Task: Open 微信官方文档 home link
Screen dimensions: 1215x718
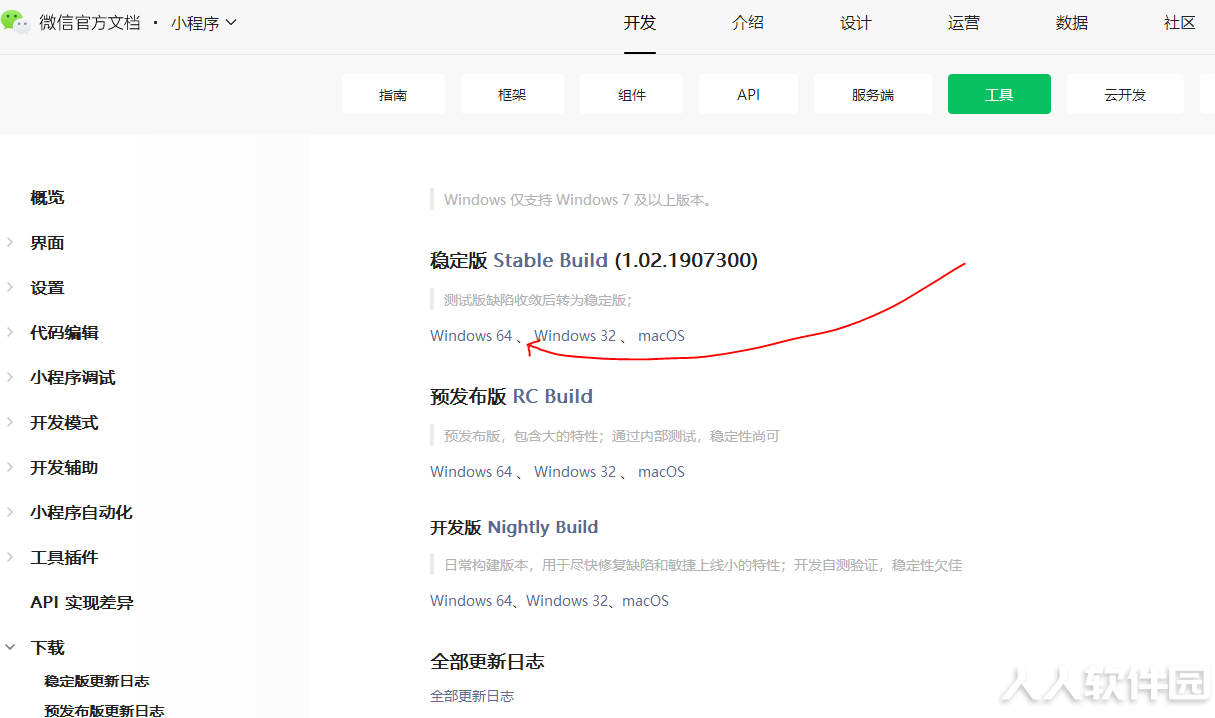Action: pyautogui.click(x=89, y=22)
